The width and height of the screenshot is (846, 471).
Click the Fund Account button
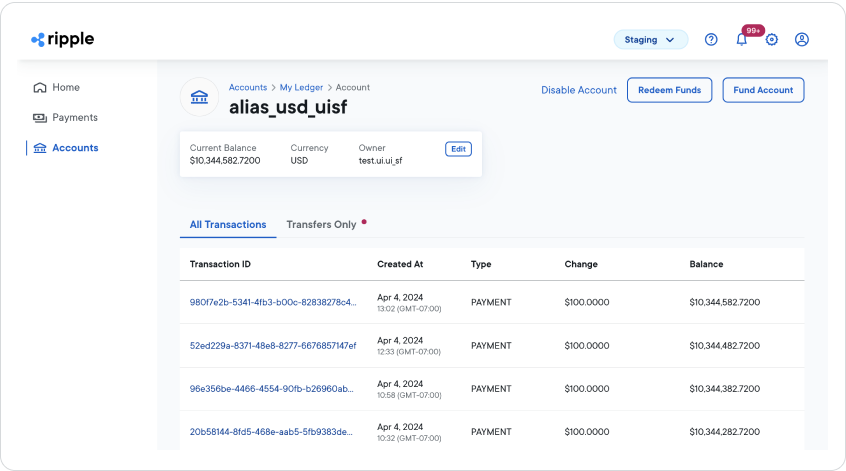coord(763,90)
